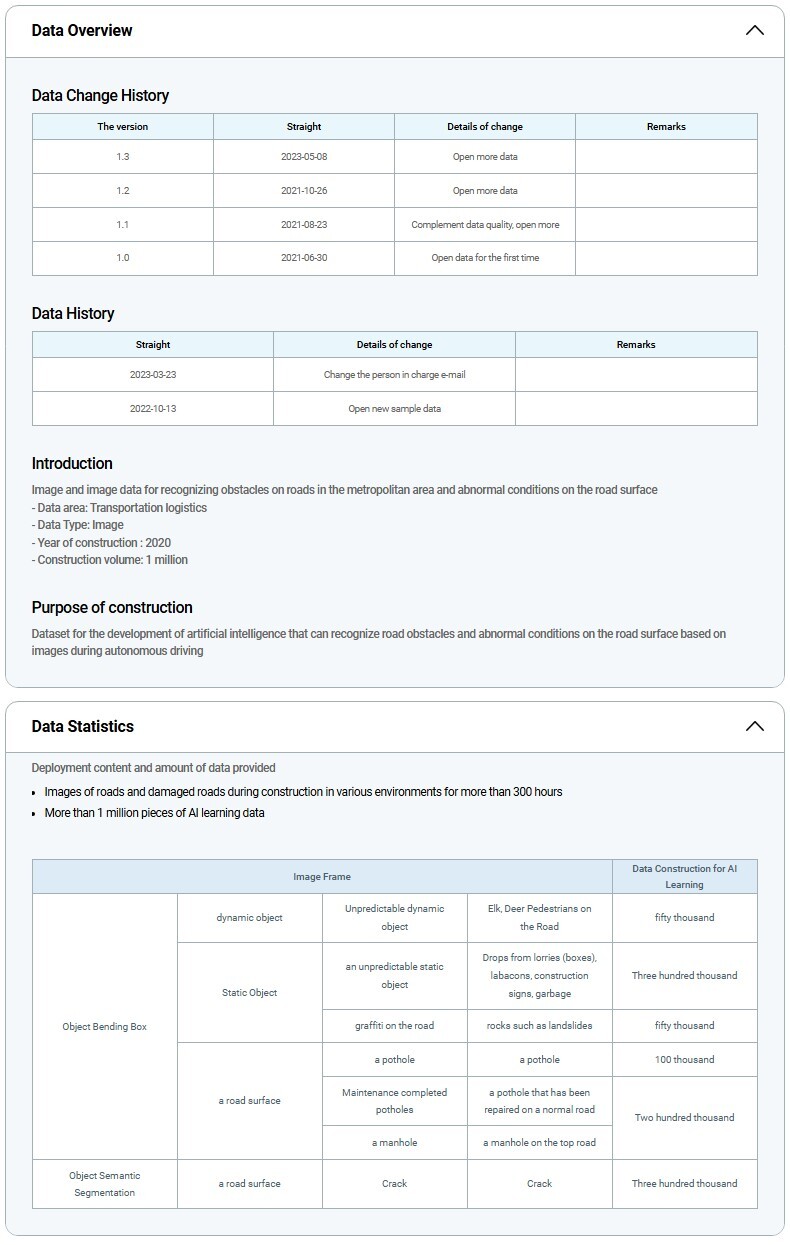Viewport: 790px width, 1245px height.
Task: Click the Data Statistics panel title
Action: 82,726
